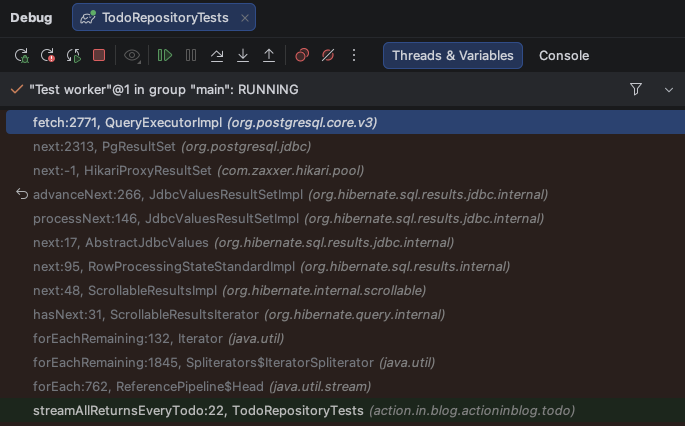Resume the program execution
The width and height of the screenshot is (685, 426).
[165, 55]
